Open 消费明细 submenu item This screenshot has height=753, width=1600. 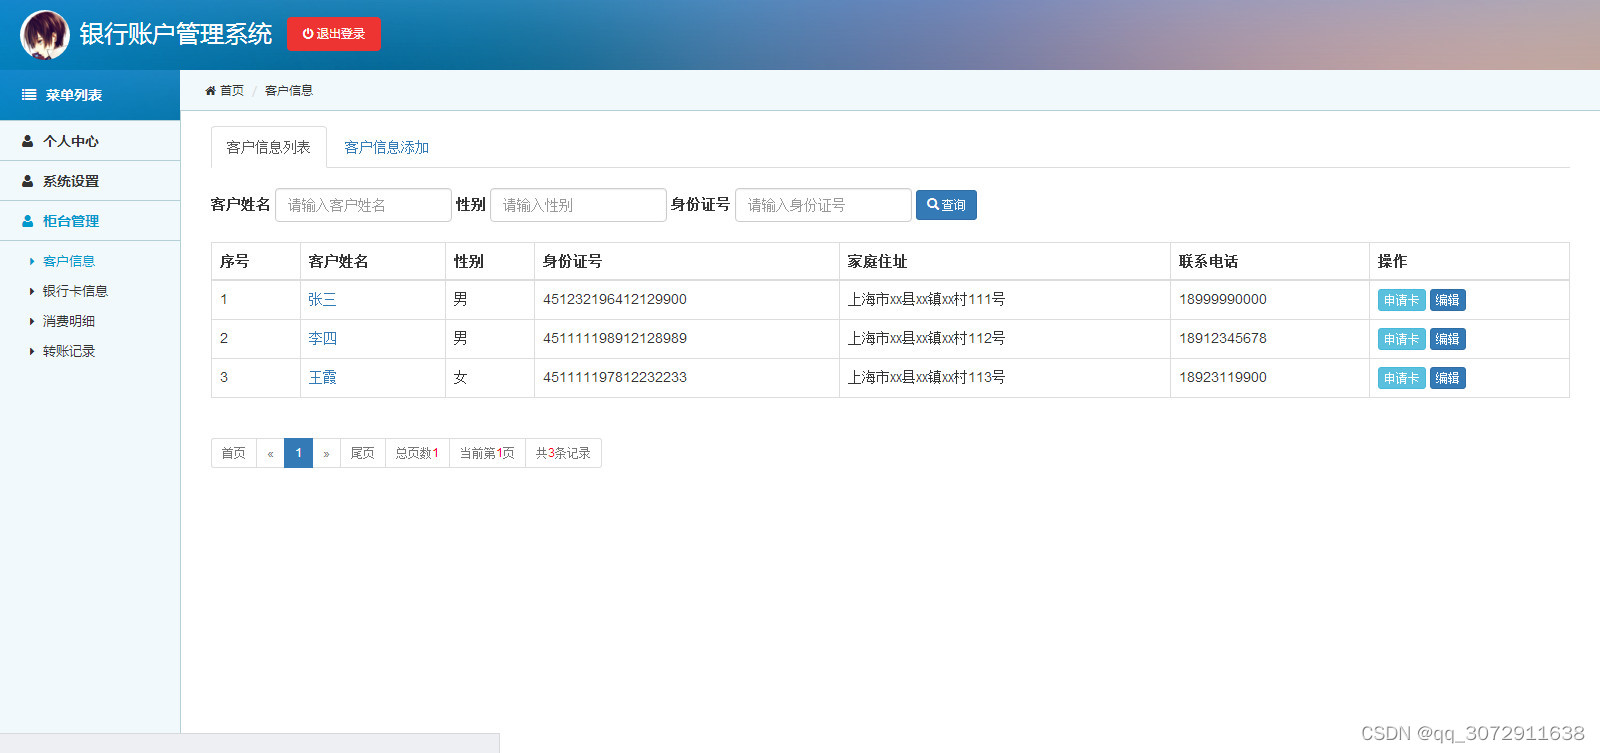(68, 321)
